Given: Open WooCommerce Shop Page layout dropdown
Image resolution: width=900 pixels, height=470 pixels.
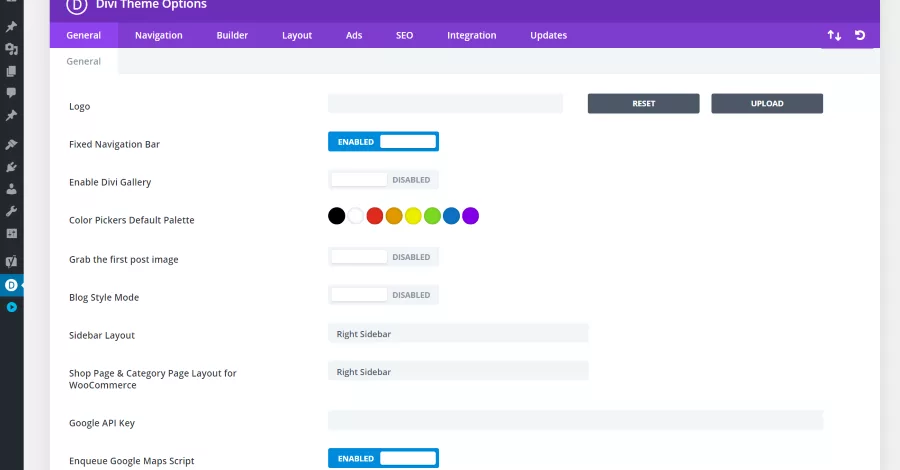Looking at the screenshot, I should pyautogui.click(x=458, y=372).
